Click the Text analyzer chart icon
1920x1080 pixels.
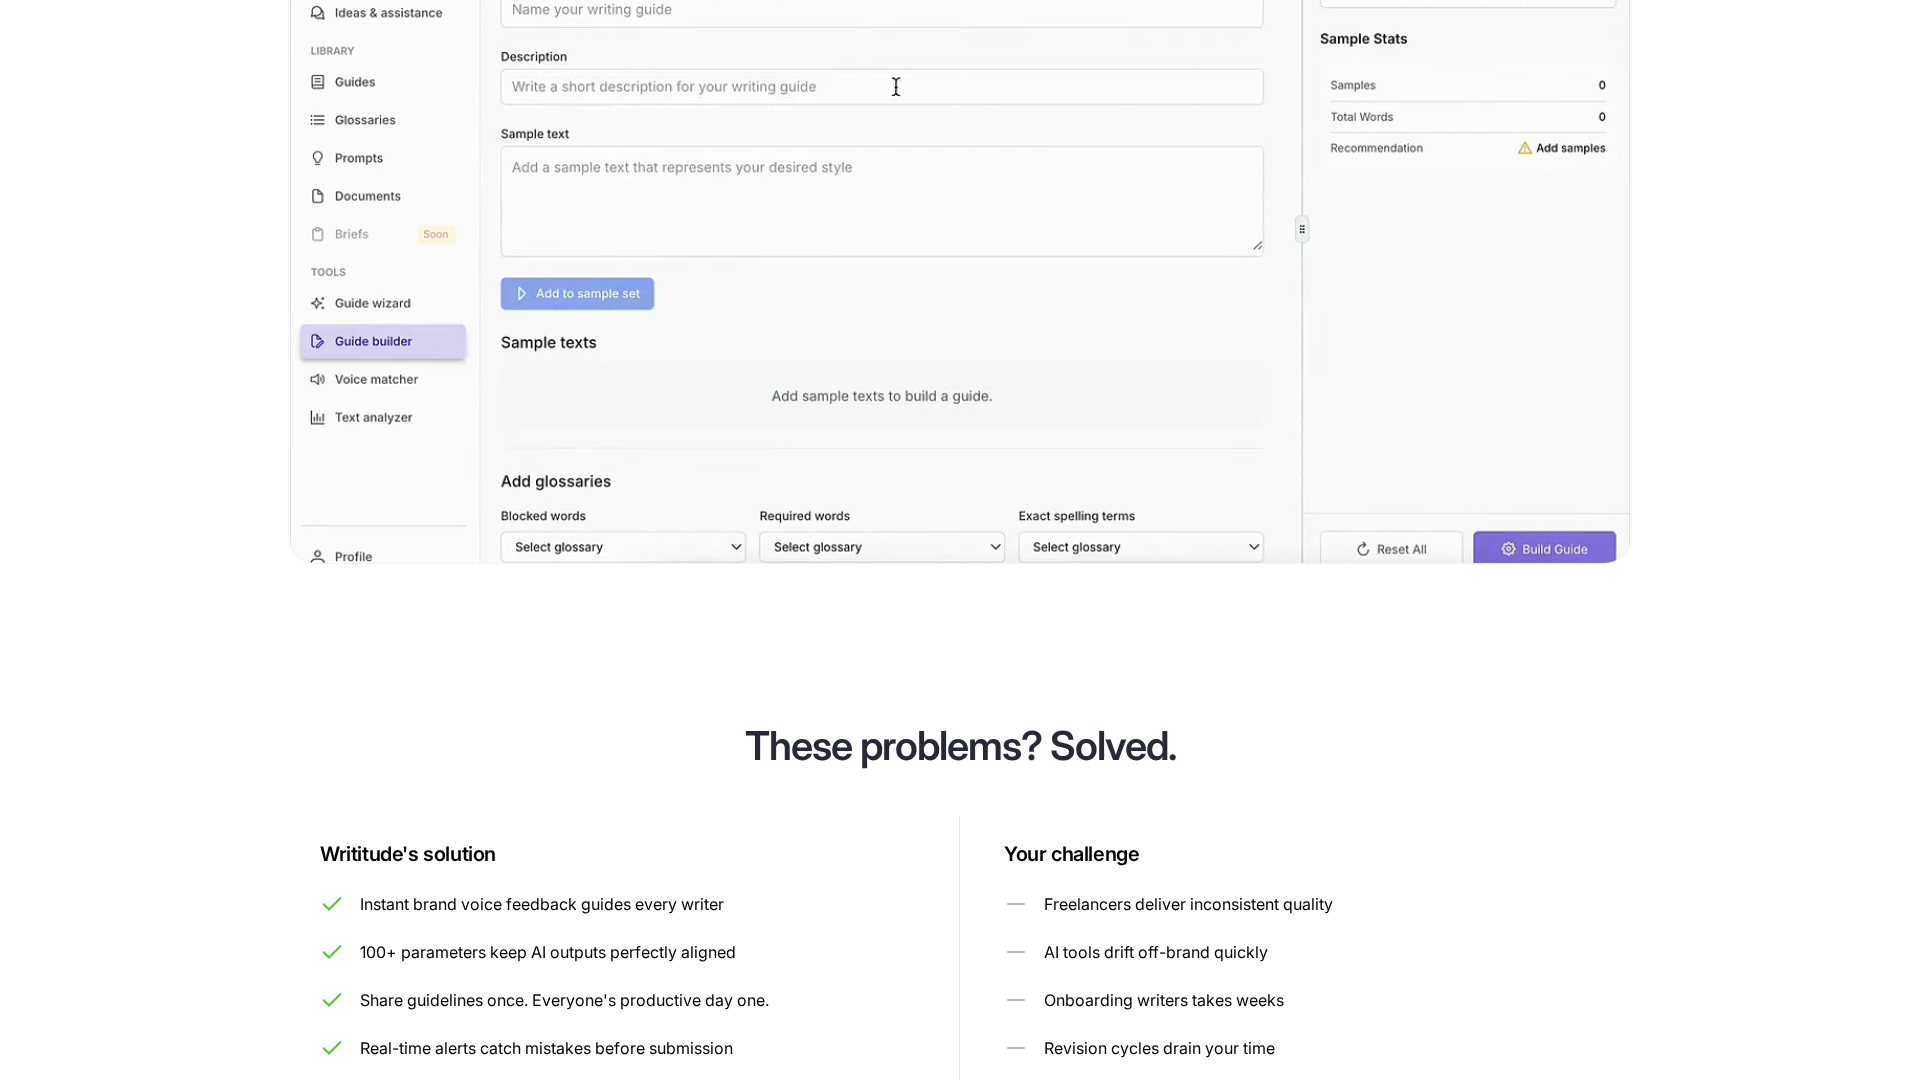318,417
